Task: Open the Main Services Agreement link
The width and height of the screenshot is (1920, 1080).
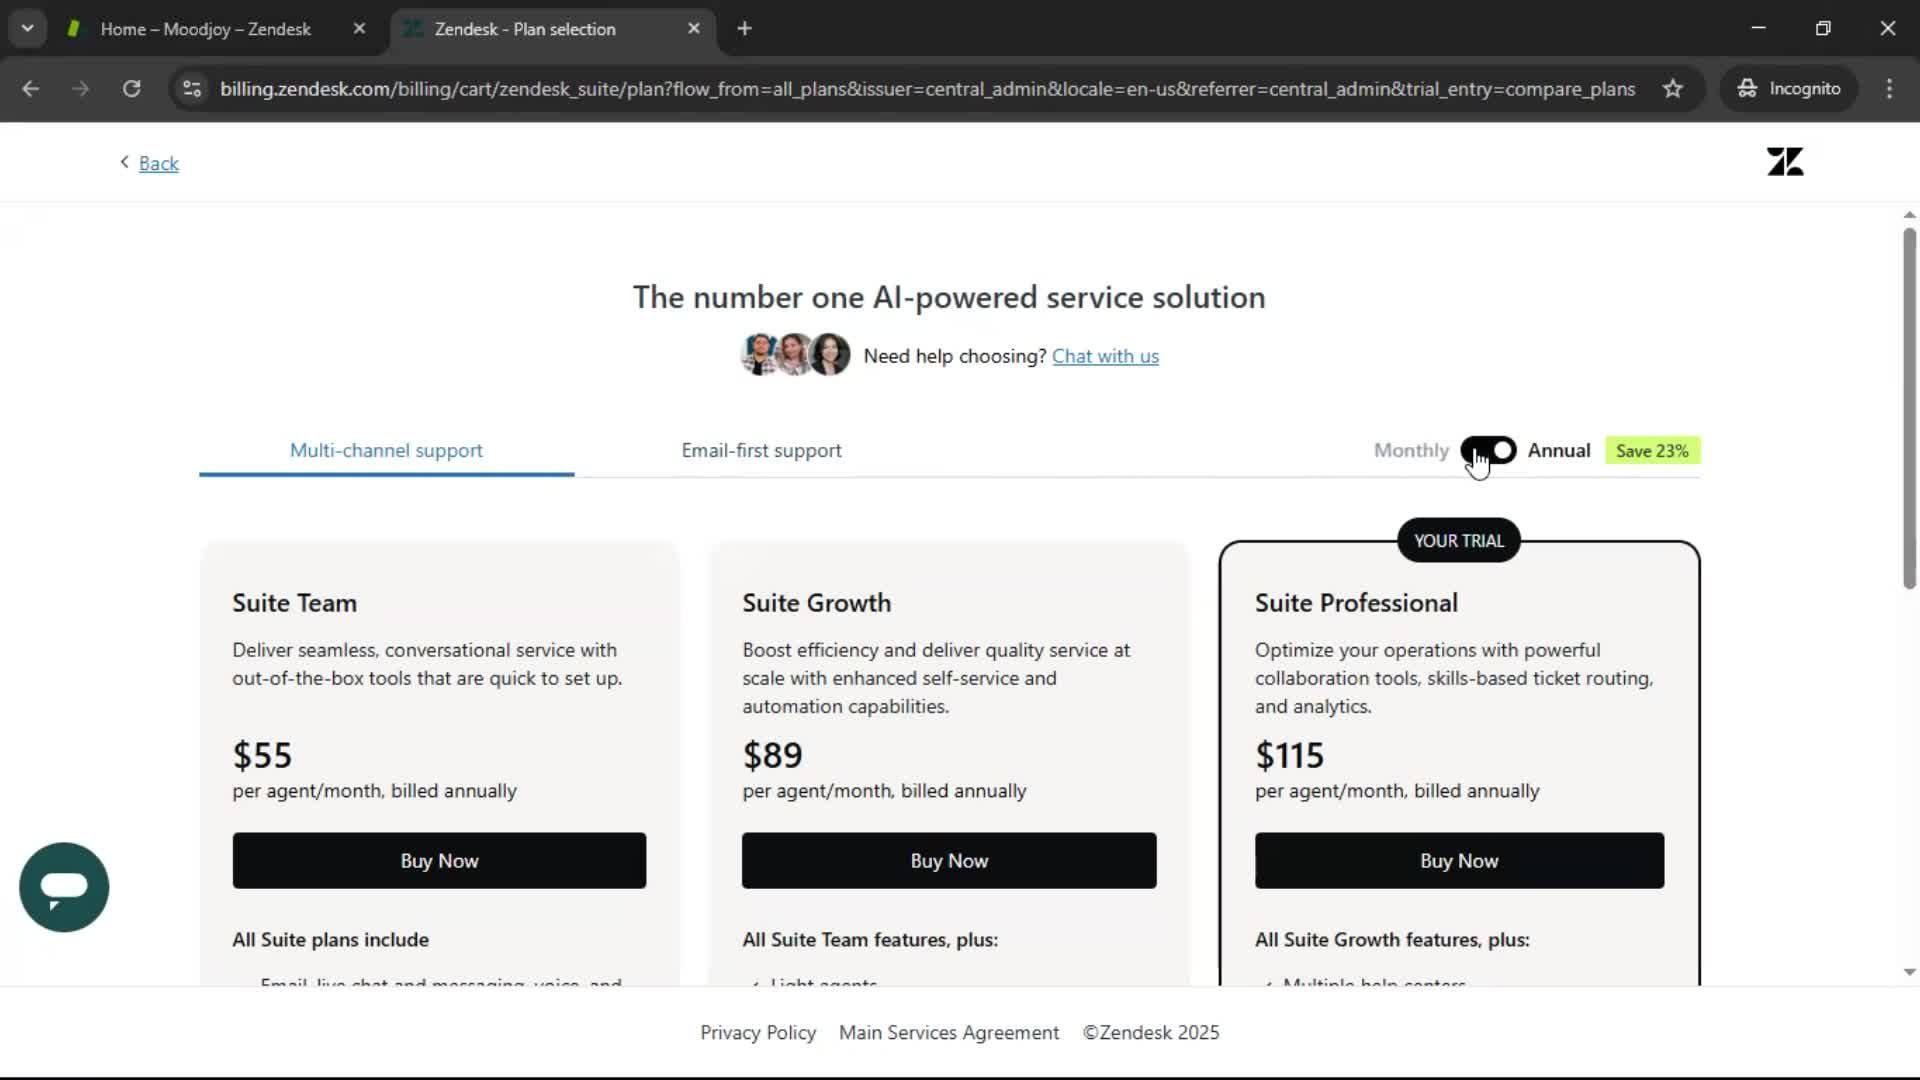Action: 949,1033
